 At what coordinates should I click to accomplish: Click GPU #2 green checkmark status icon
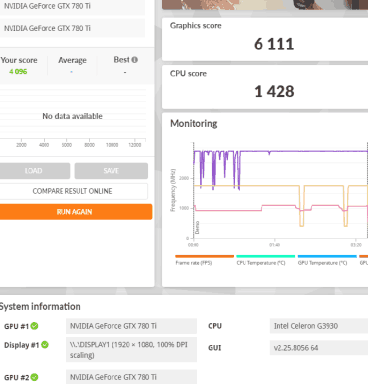pyautogui.click(x=34, y=377)
